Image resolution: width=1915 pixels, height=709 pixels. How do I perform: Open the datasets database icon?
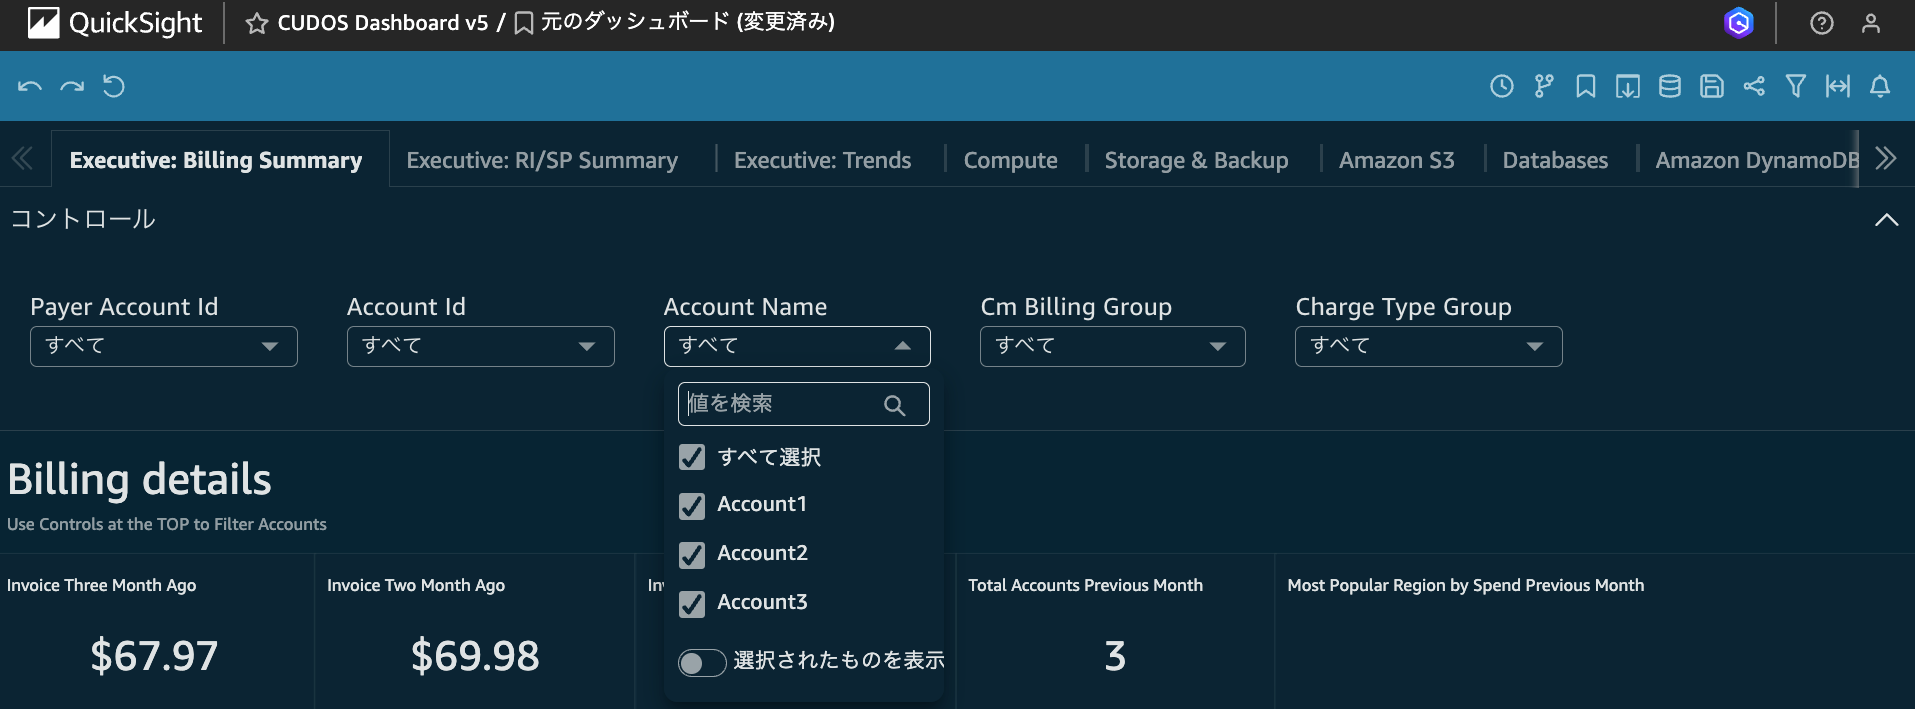[x=1670, y=86]
